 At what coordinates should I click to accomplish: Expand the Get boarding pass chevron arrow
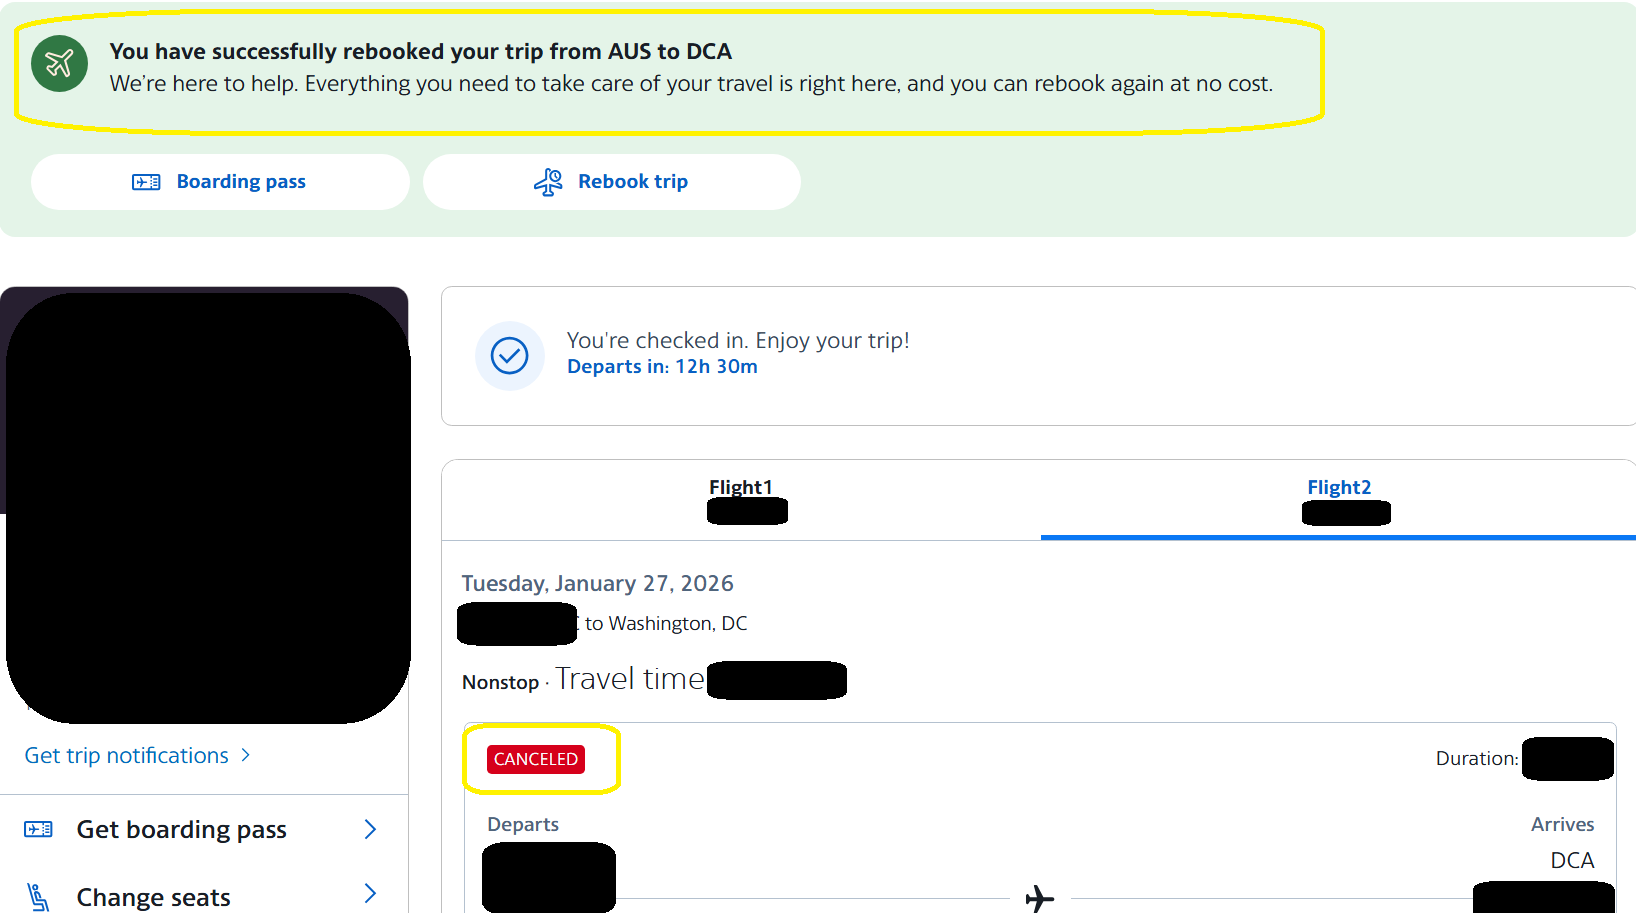tap(370, 829)
